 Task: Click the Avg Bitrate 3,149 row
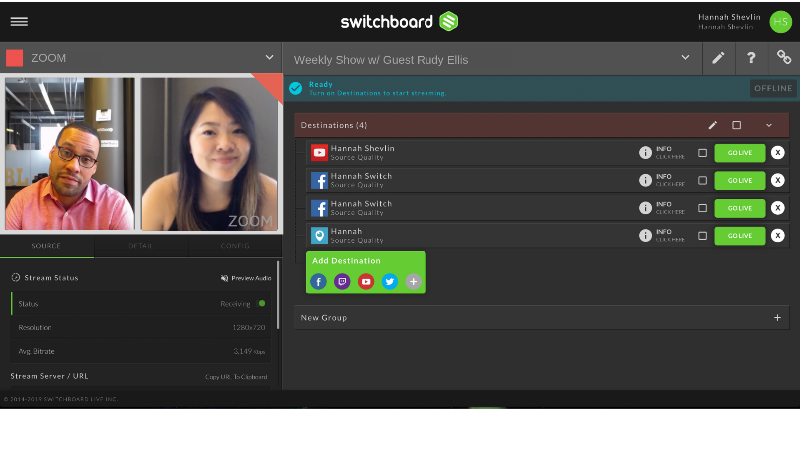pyautogui.click(x=141, y=351)
